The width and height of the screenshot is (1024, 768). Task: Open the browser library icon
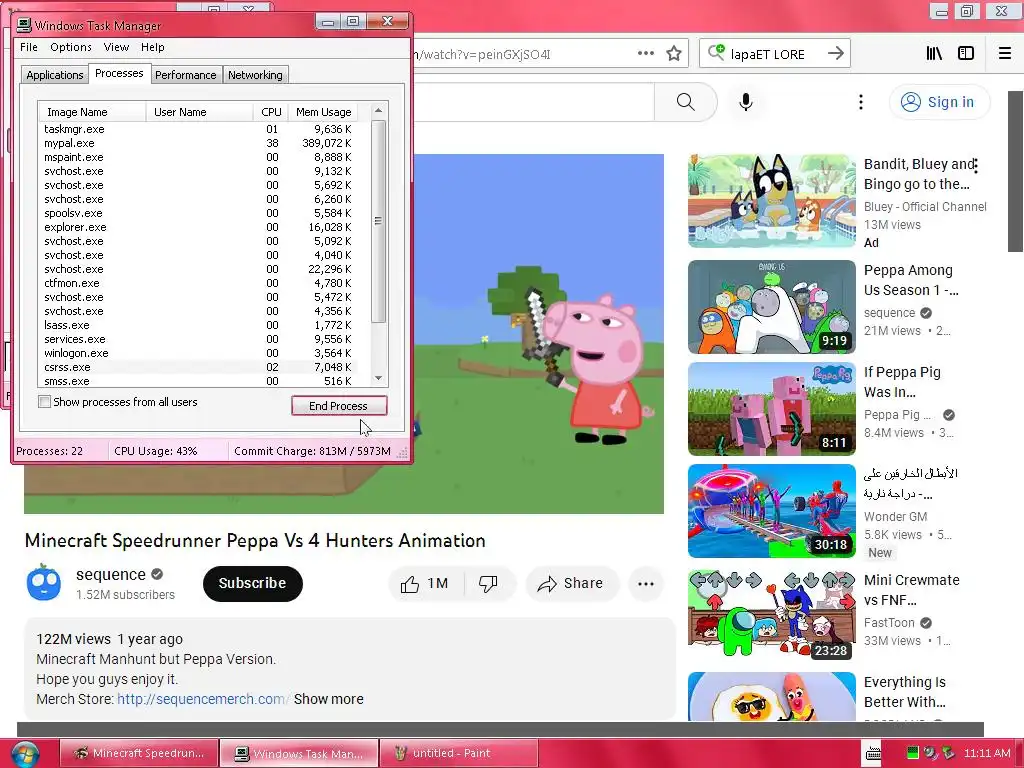(934, 54)
